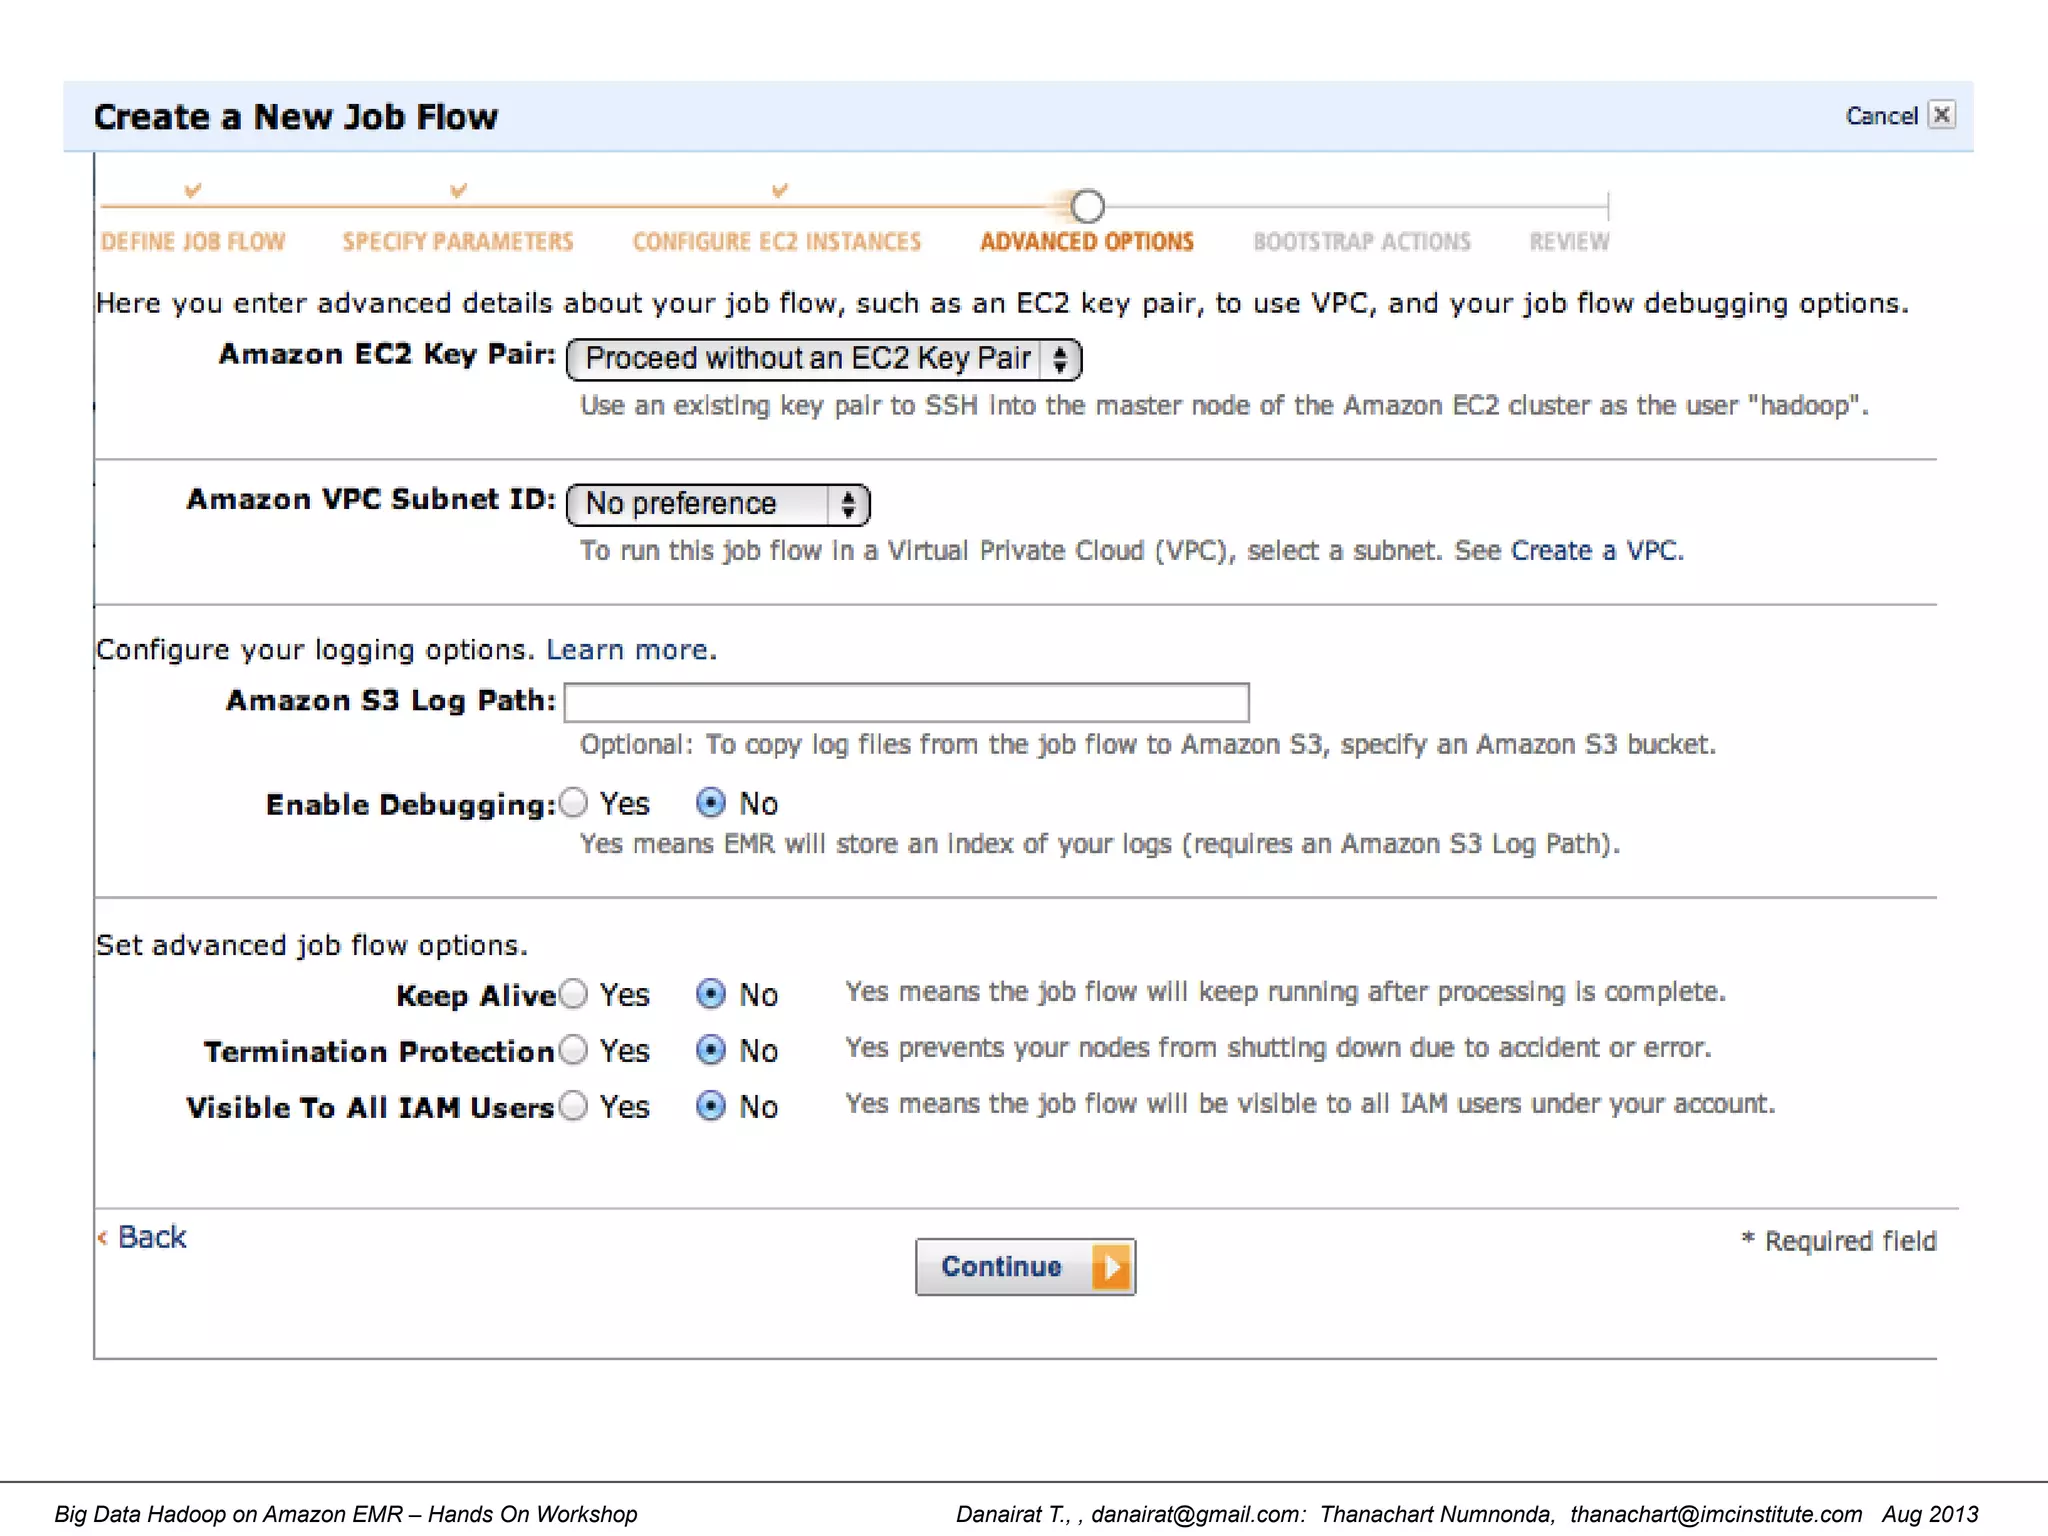Click the Cancel X icon
Screen dimensions: 2048x1536
coord(1941,115)
